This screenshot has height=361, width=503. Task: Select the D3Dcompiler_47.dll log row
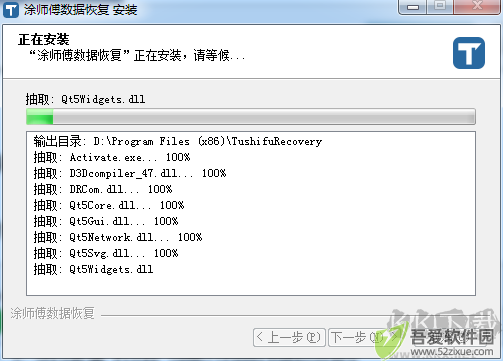pyautogui.click(x=130, y=173)
